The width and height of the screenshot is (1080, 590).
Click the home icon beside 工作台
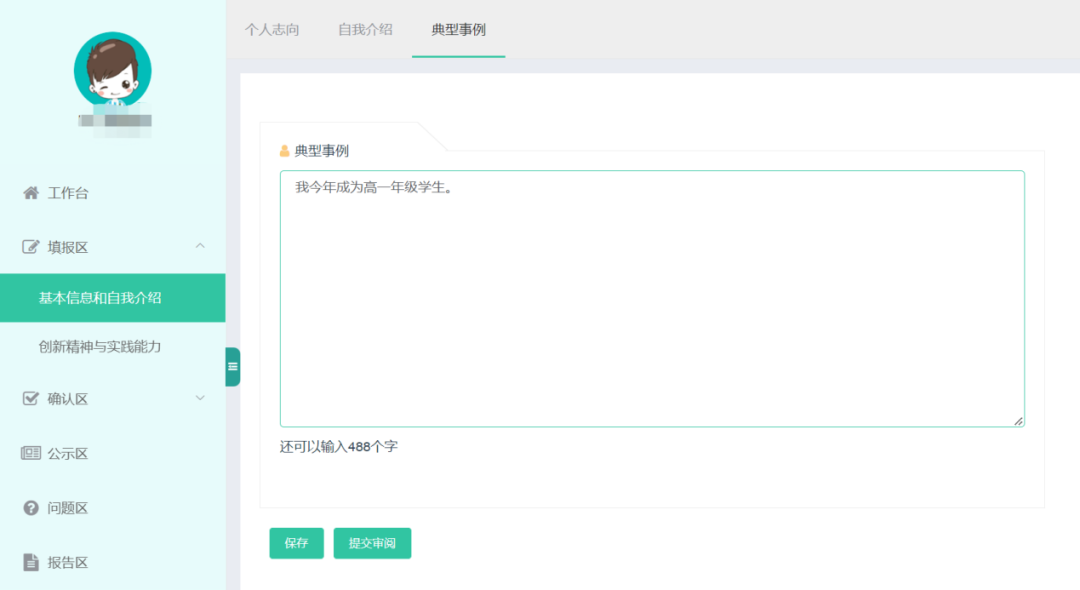[x=31, y=193]
